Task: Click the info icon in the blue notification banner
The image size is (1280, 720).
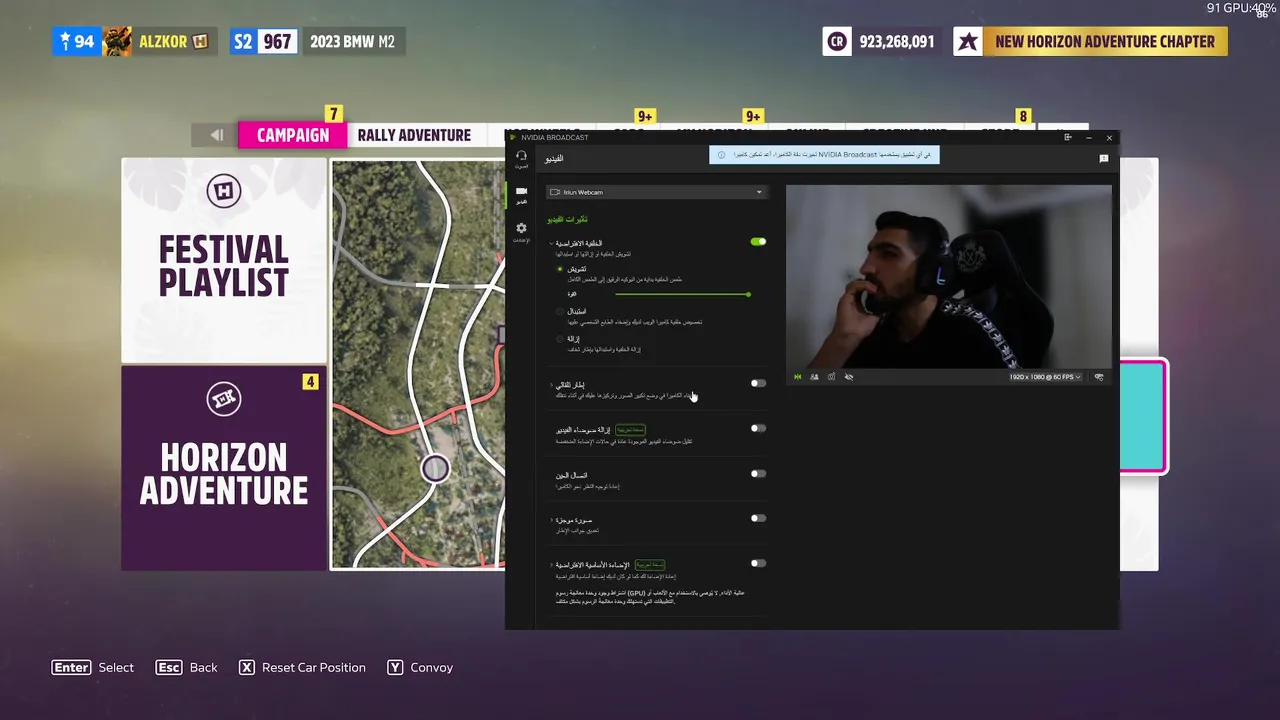Action: [722, 155]
